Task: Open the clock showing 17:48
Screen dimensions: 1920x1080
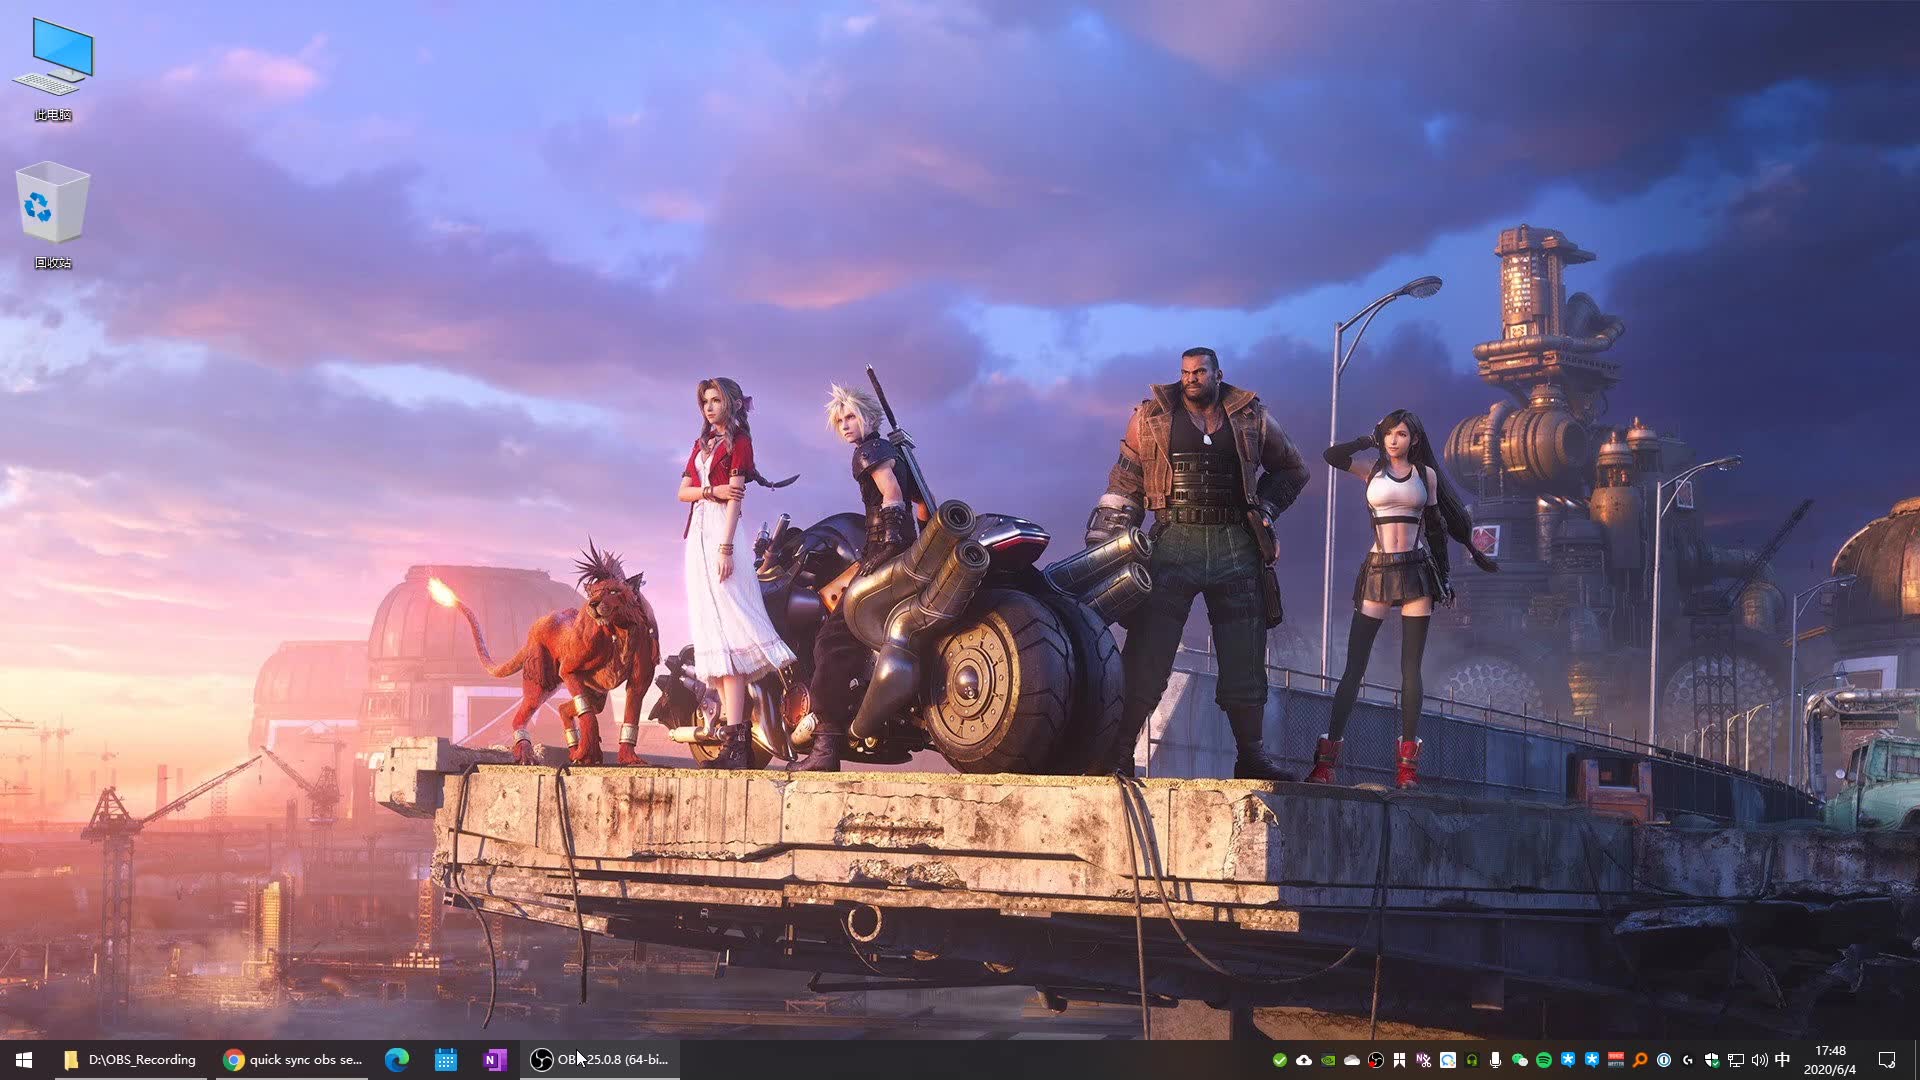Action: (1830, 1060)
